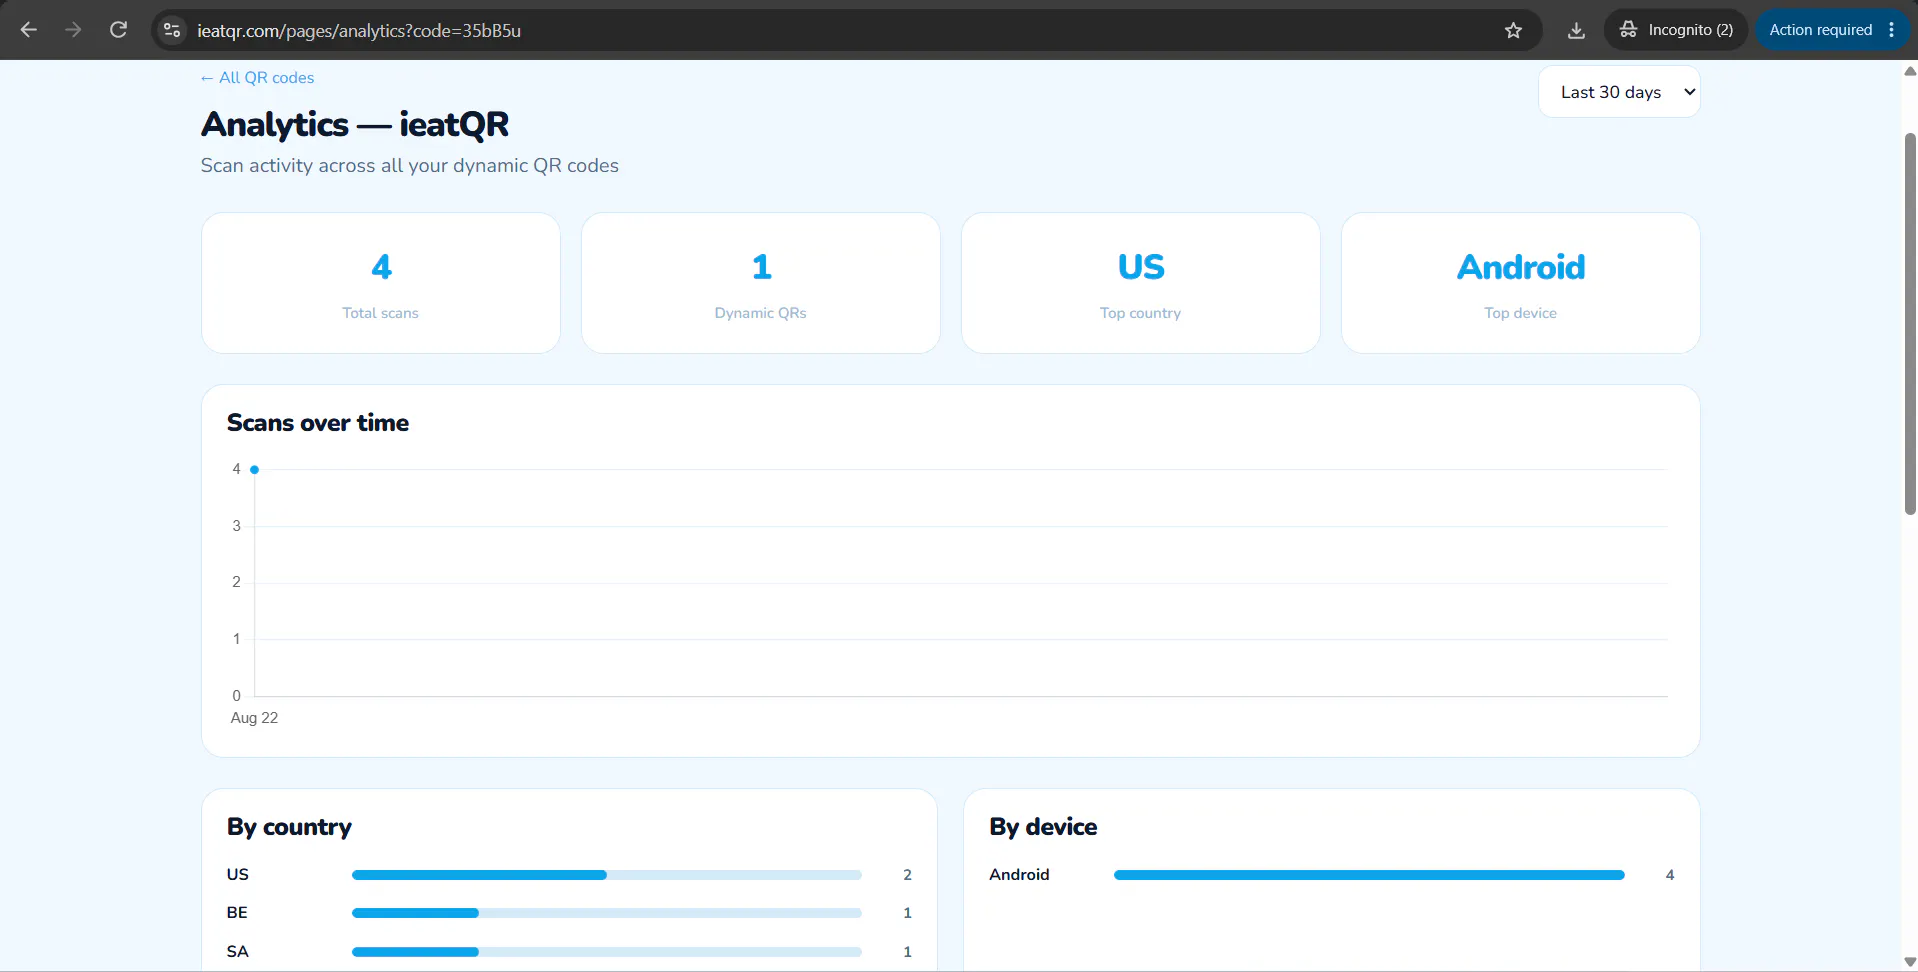Open the Last 30 days range dropdown
Image resolution: width=1918 pixels, height=972 pixels.
1619,92
